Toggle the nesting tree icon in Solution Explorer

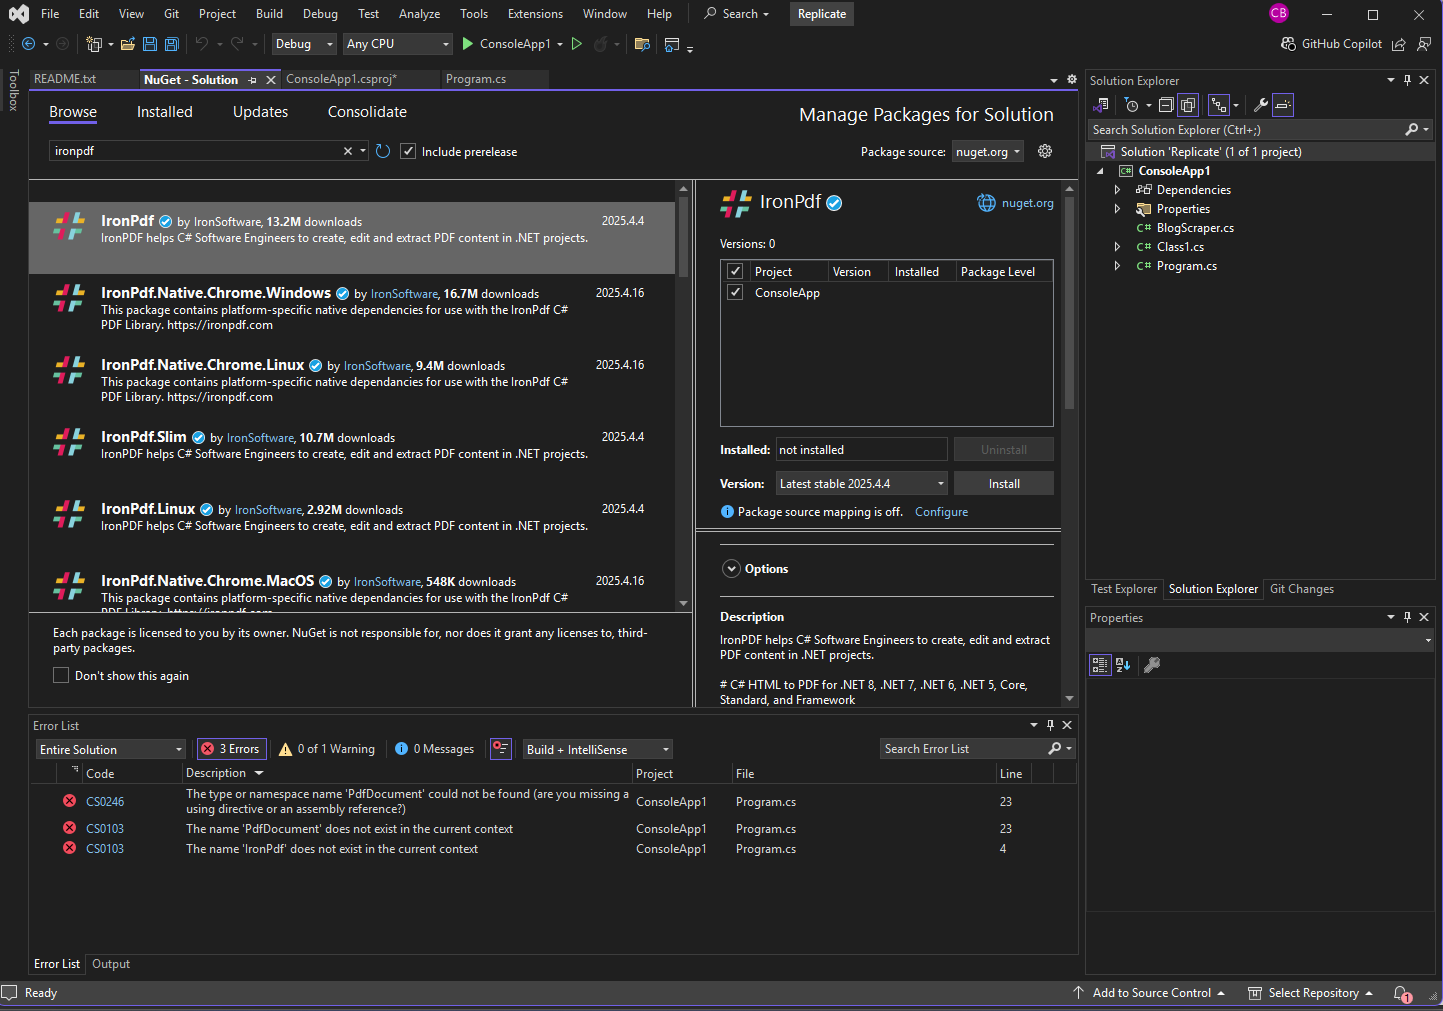tap(1218, 105)
